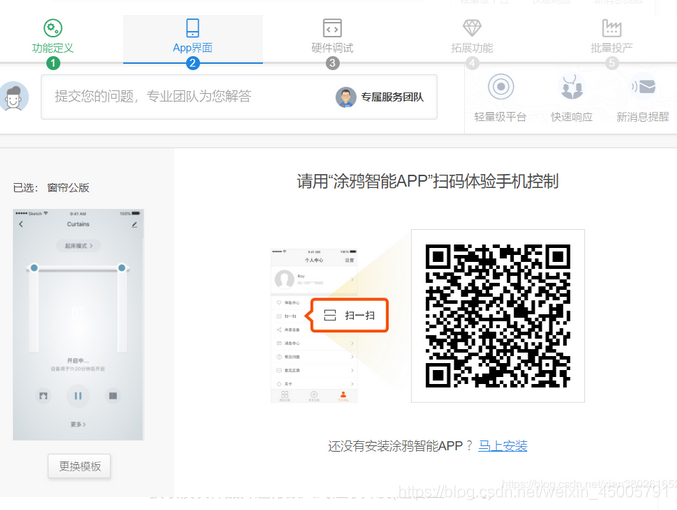Click the 轻量级平台 target icon
677x510 pixels.
pos(501,86)
